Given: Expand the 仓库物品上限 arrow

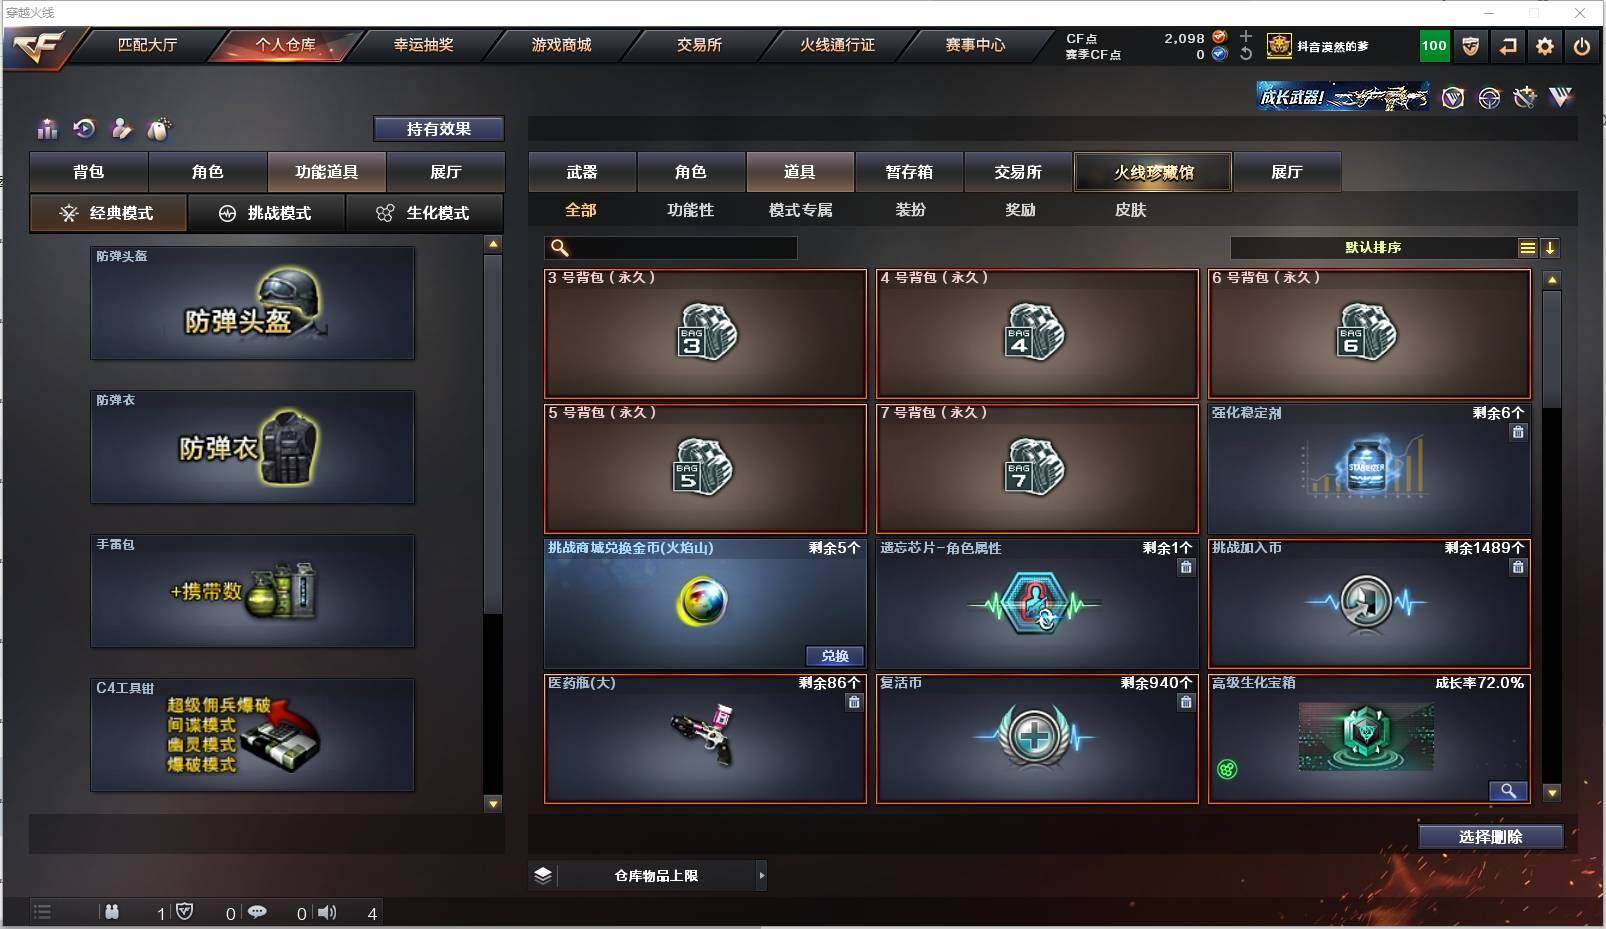Looking at the screenshot, I should pyautogui.click(x=762, y=875).
